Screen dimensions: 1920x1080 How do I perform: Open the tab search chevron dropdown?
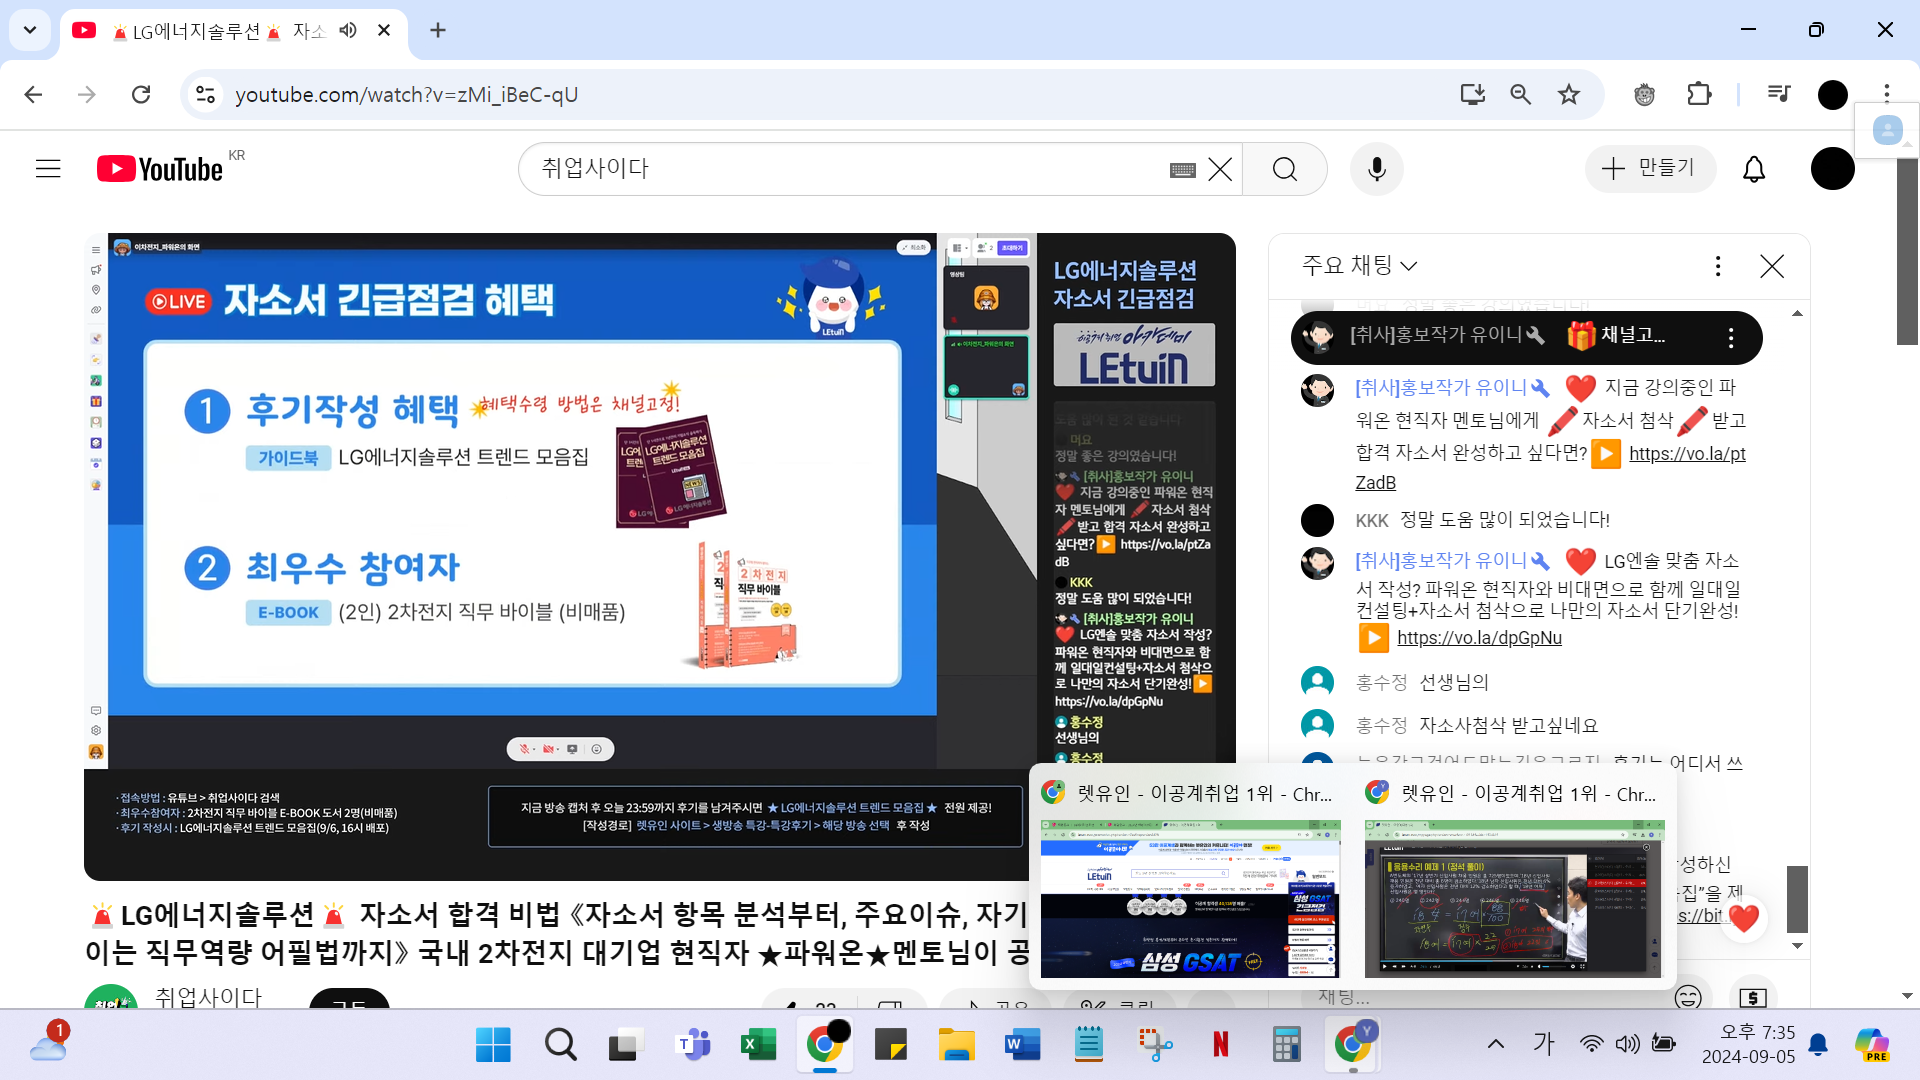point(30,30)
